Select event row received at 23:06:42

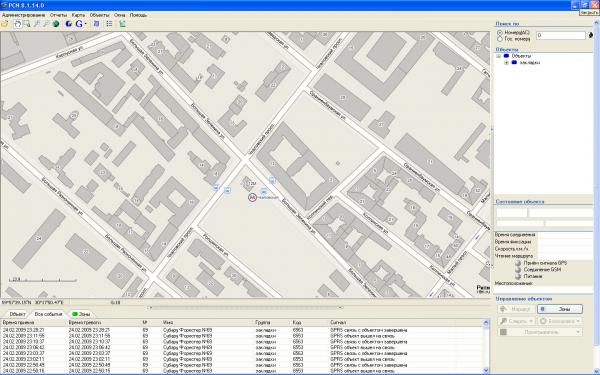tap(242, 347)
